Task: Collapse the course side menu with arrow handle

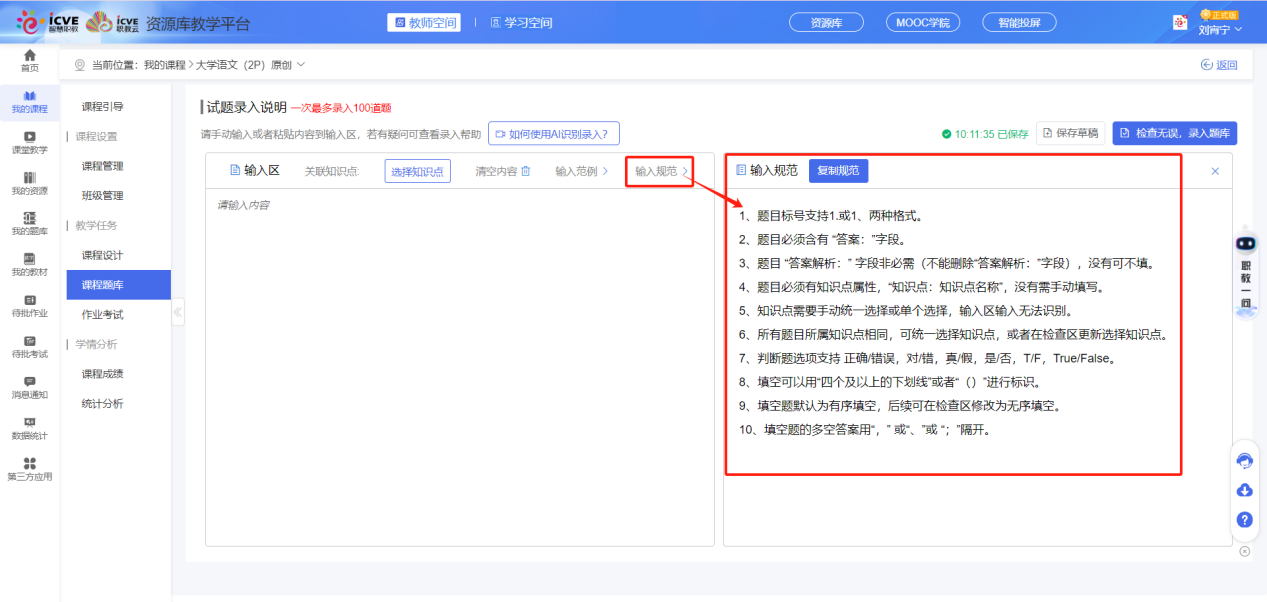Action: 178,312
